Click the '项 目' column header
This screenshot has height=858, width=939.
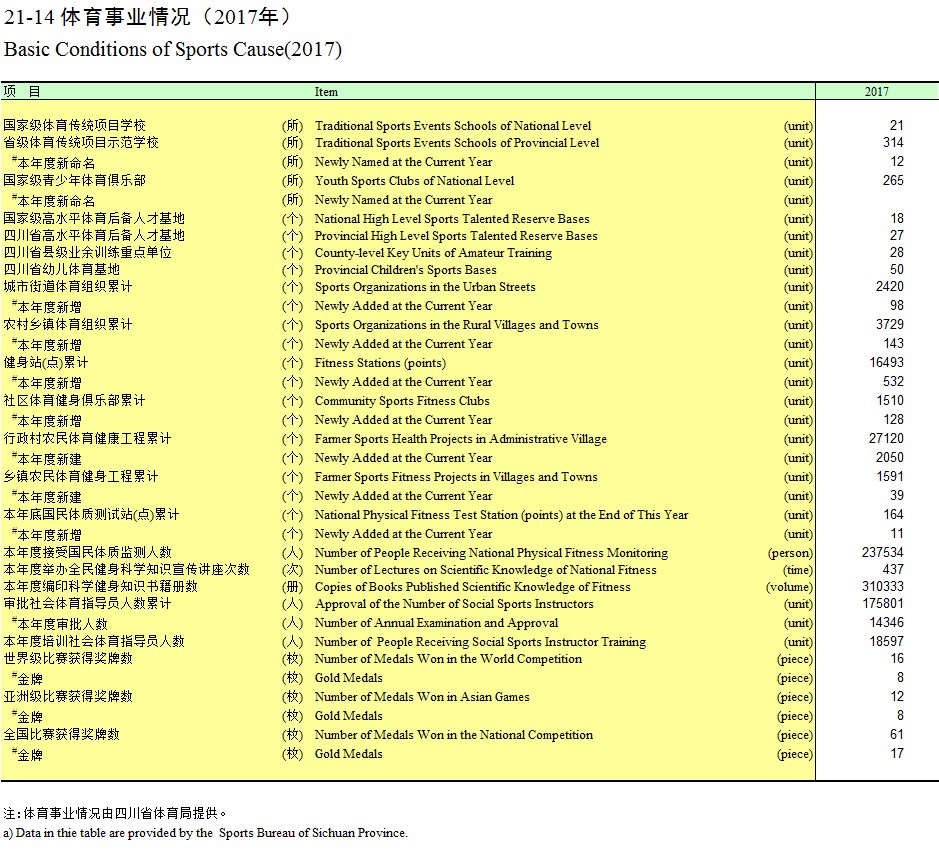pyautogui.click(x=22, y=92)
